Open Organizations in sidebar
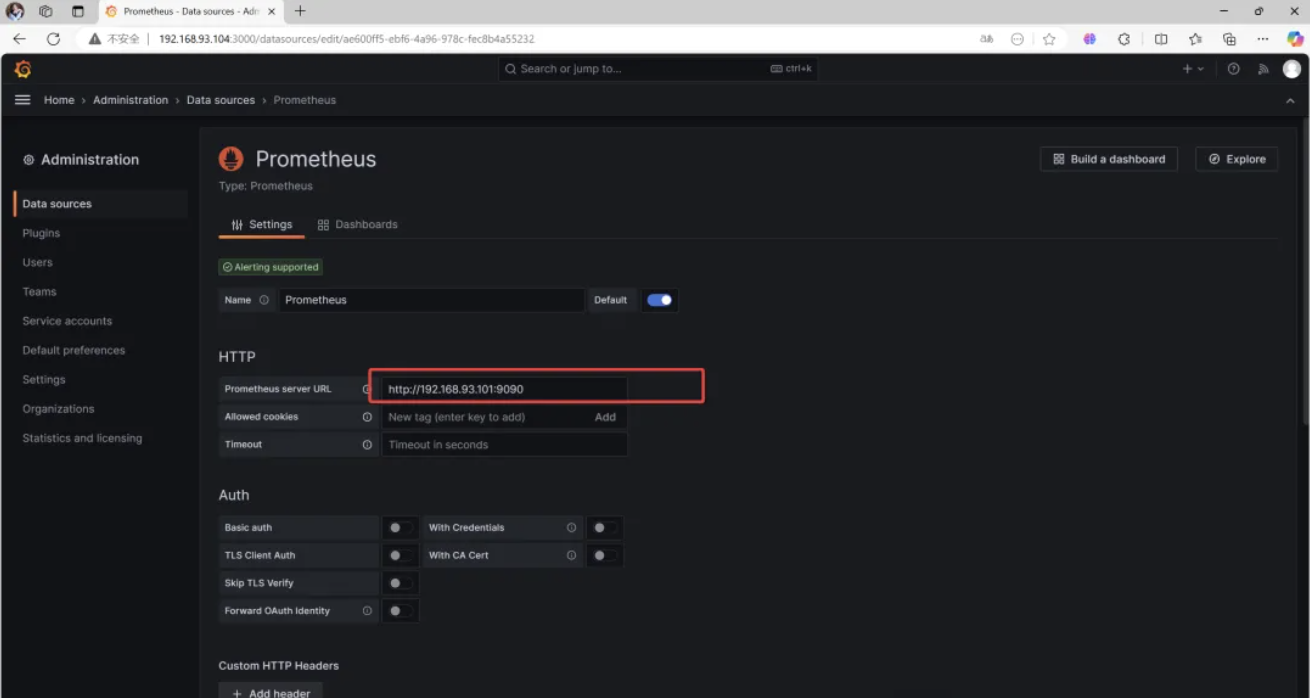The image size is (1310, 698). pyautogui.click(x=58, y=409)
